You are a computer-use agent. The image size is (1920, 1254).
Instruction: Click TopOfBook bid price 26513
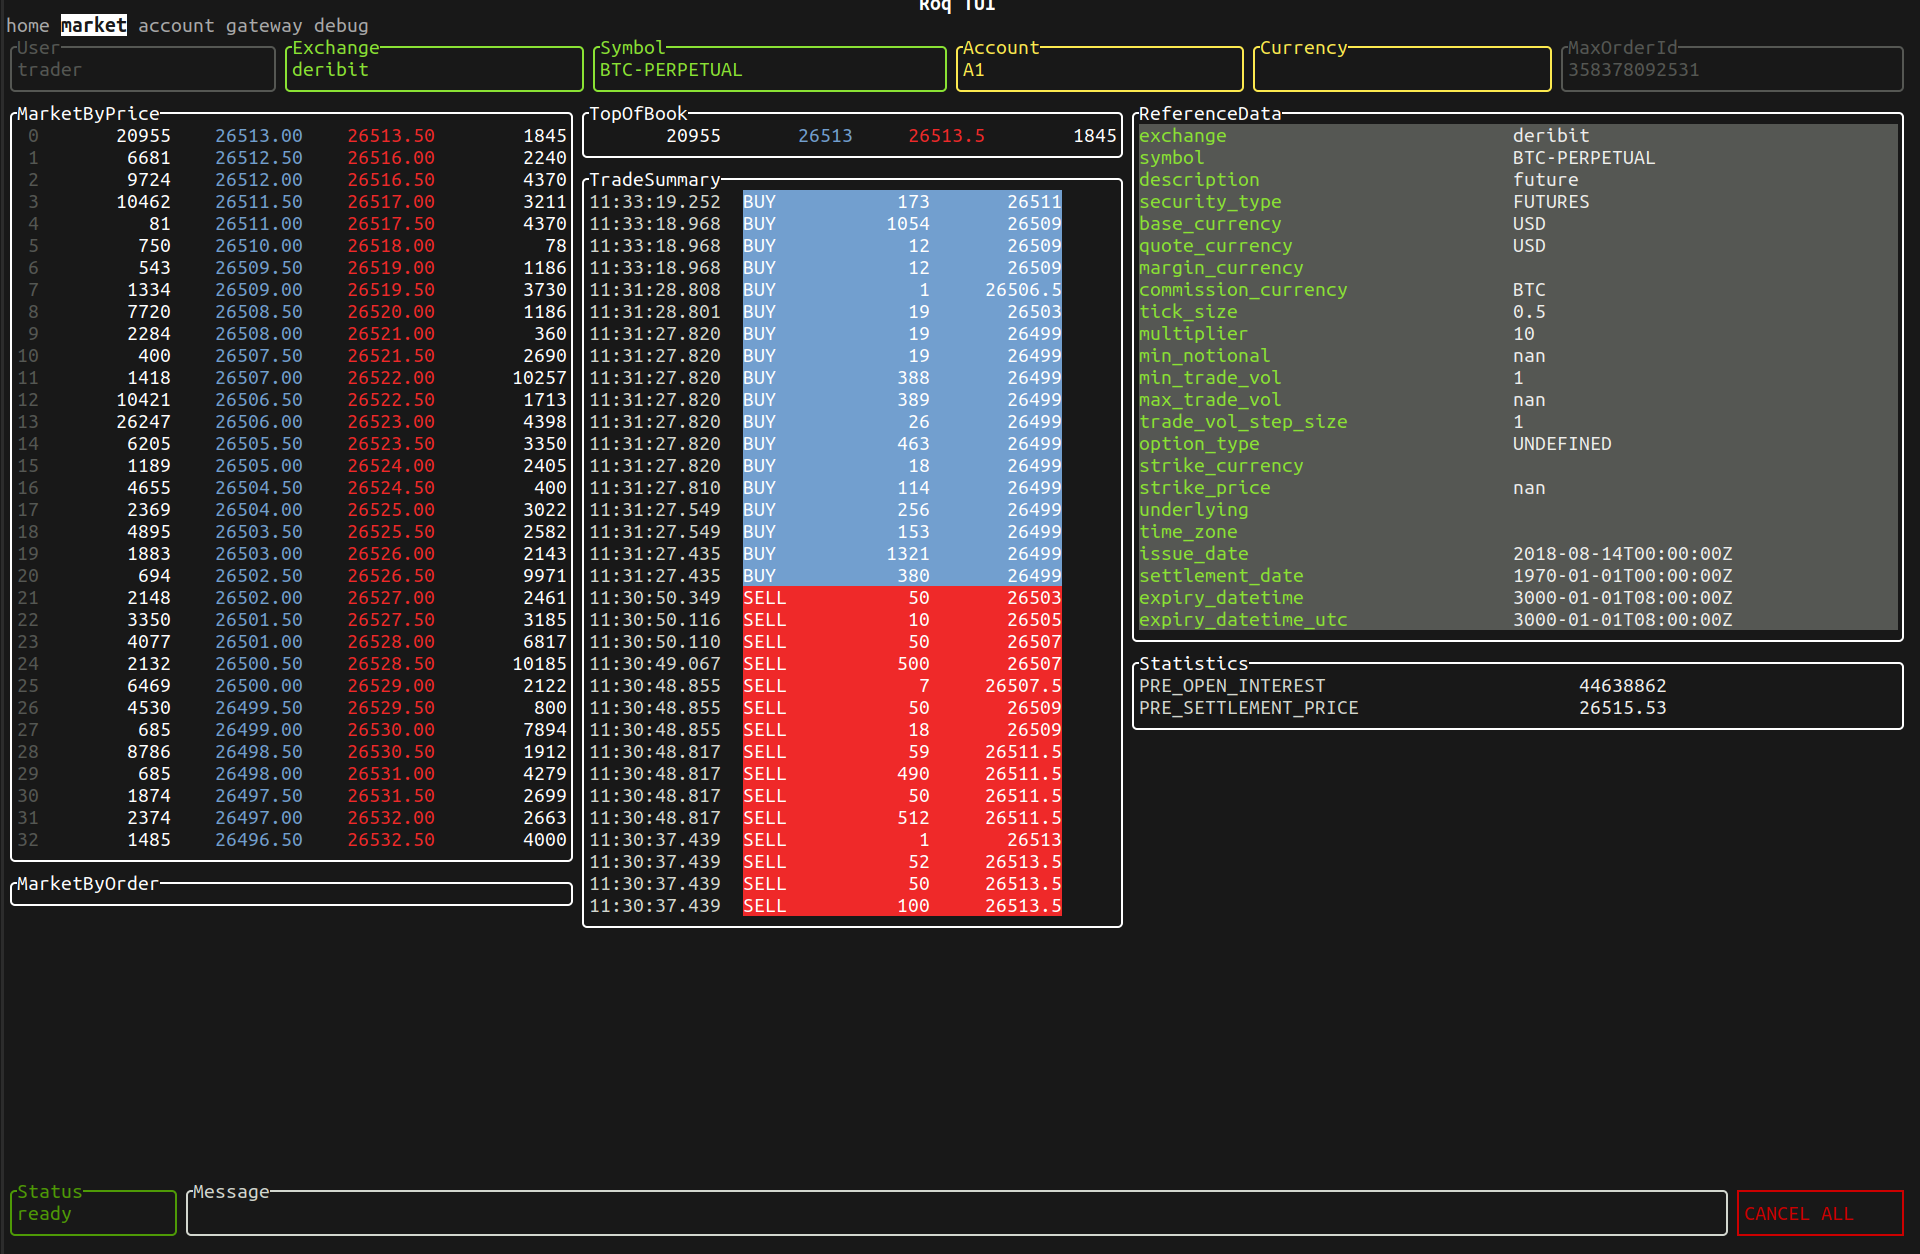[x=825, y=135]
